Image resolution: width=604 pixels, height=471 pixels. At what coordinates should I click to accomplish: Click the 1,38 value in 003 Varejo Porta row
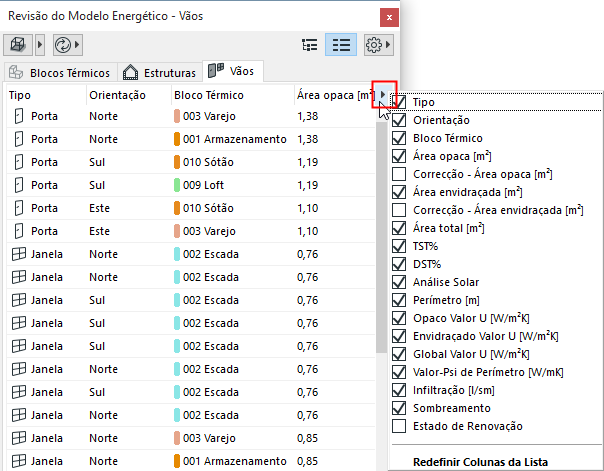(x=307, y=116)
